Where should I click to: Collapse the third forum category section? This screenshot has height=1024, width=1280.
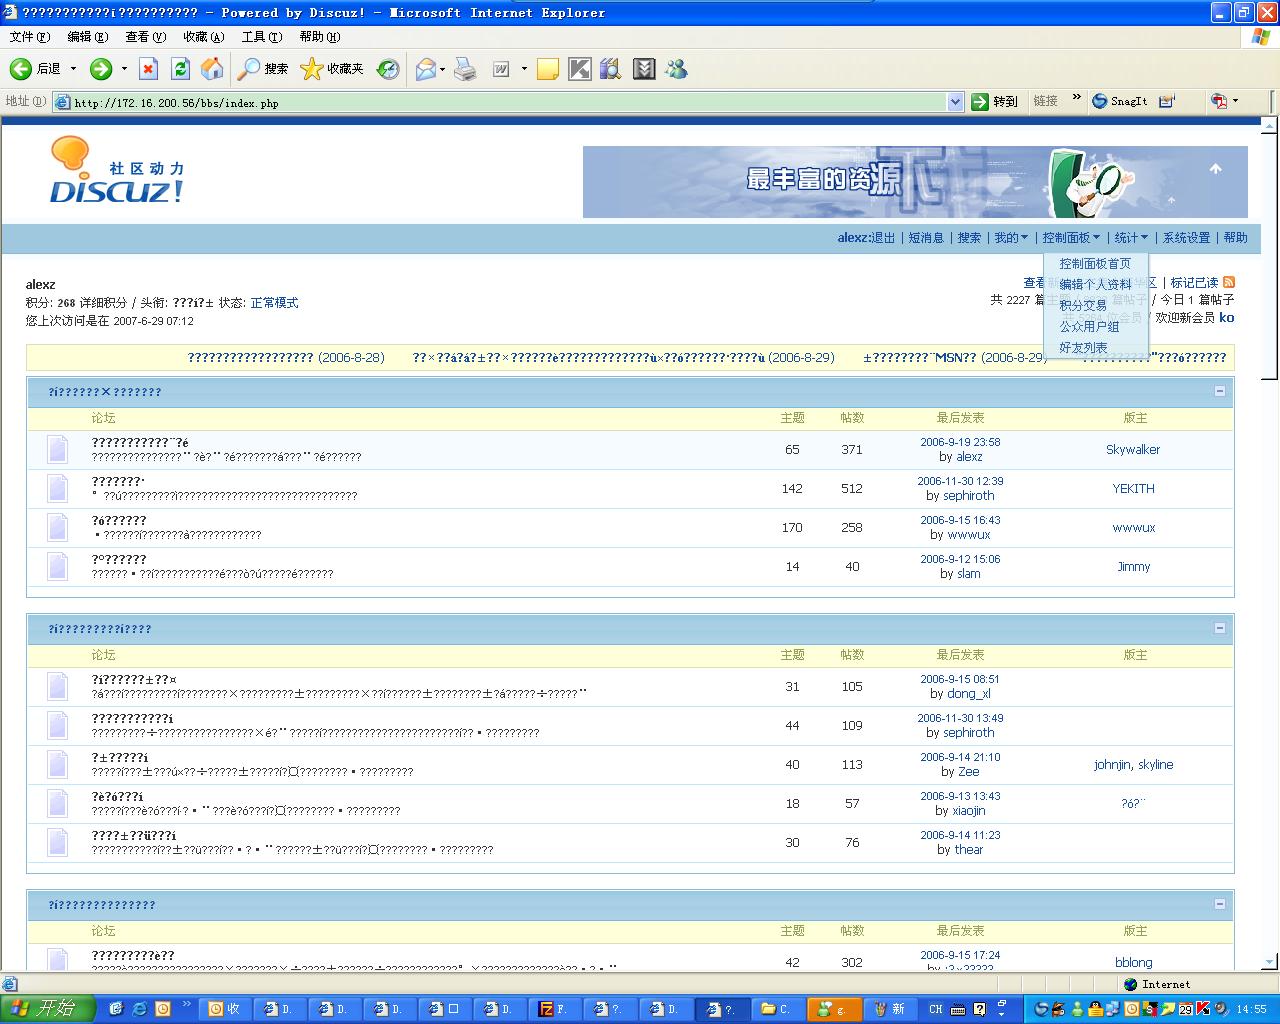coord(1220,904)
